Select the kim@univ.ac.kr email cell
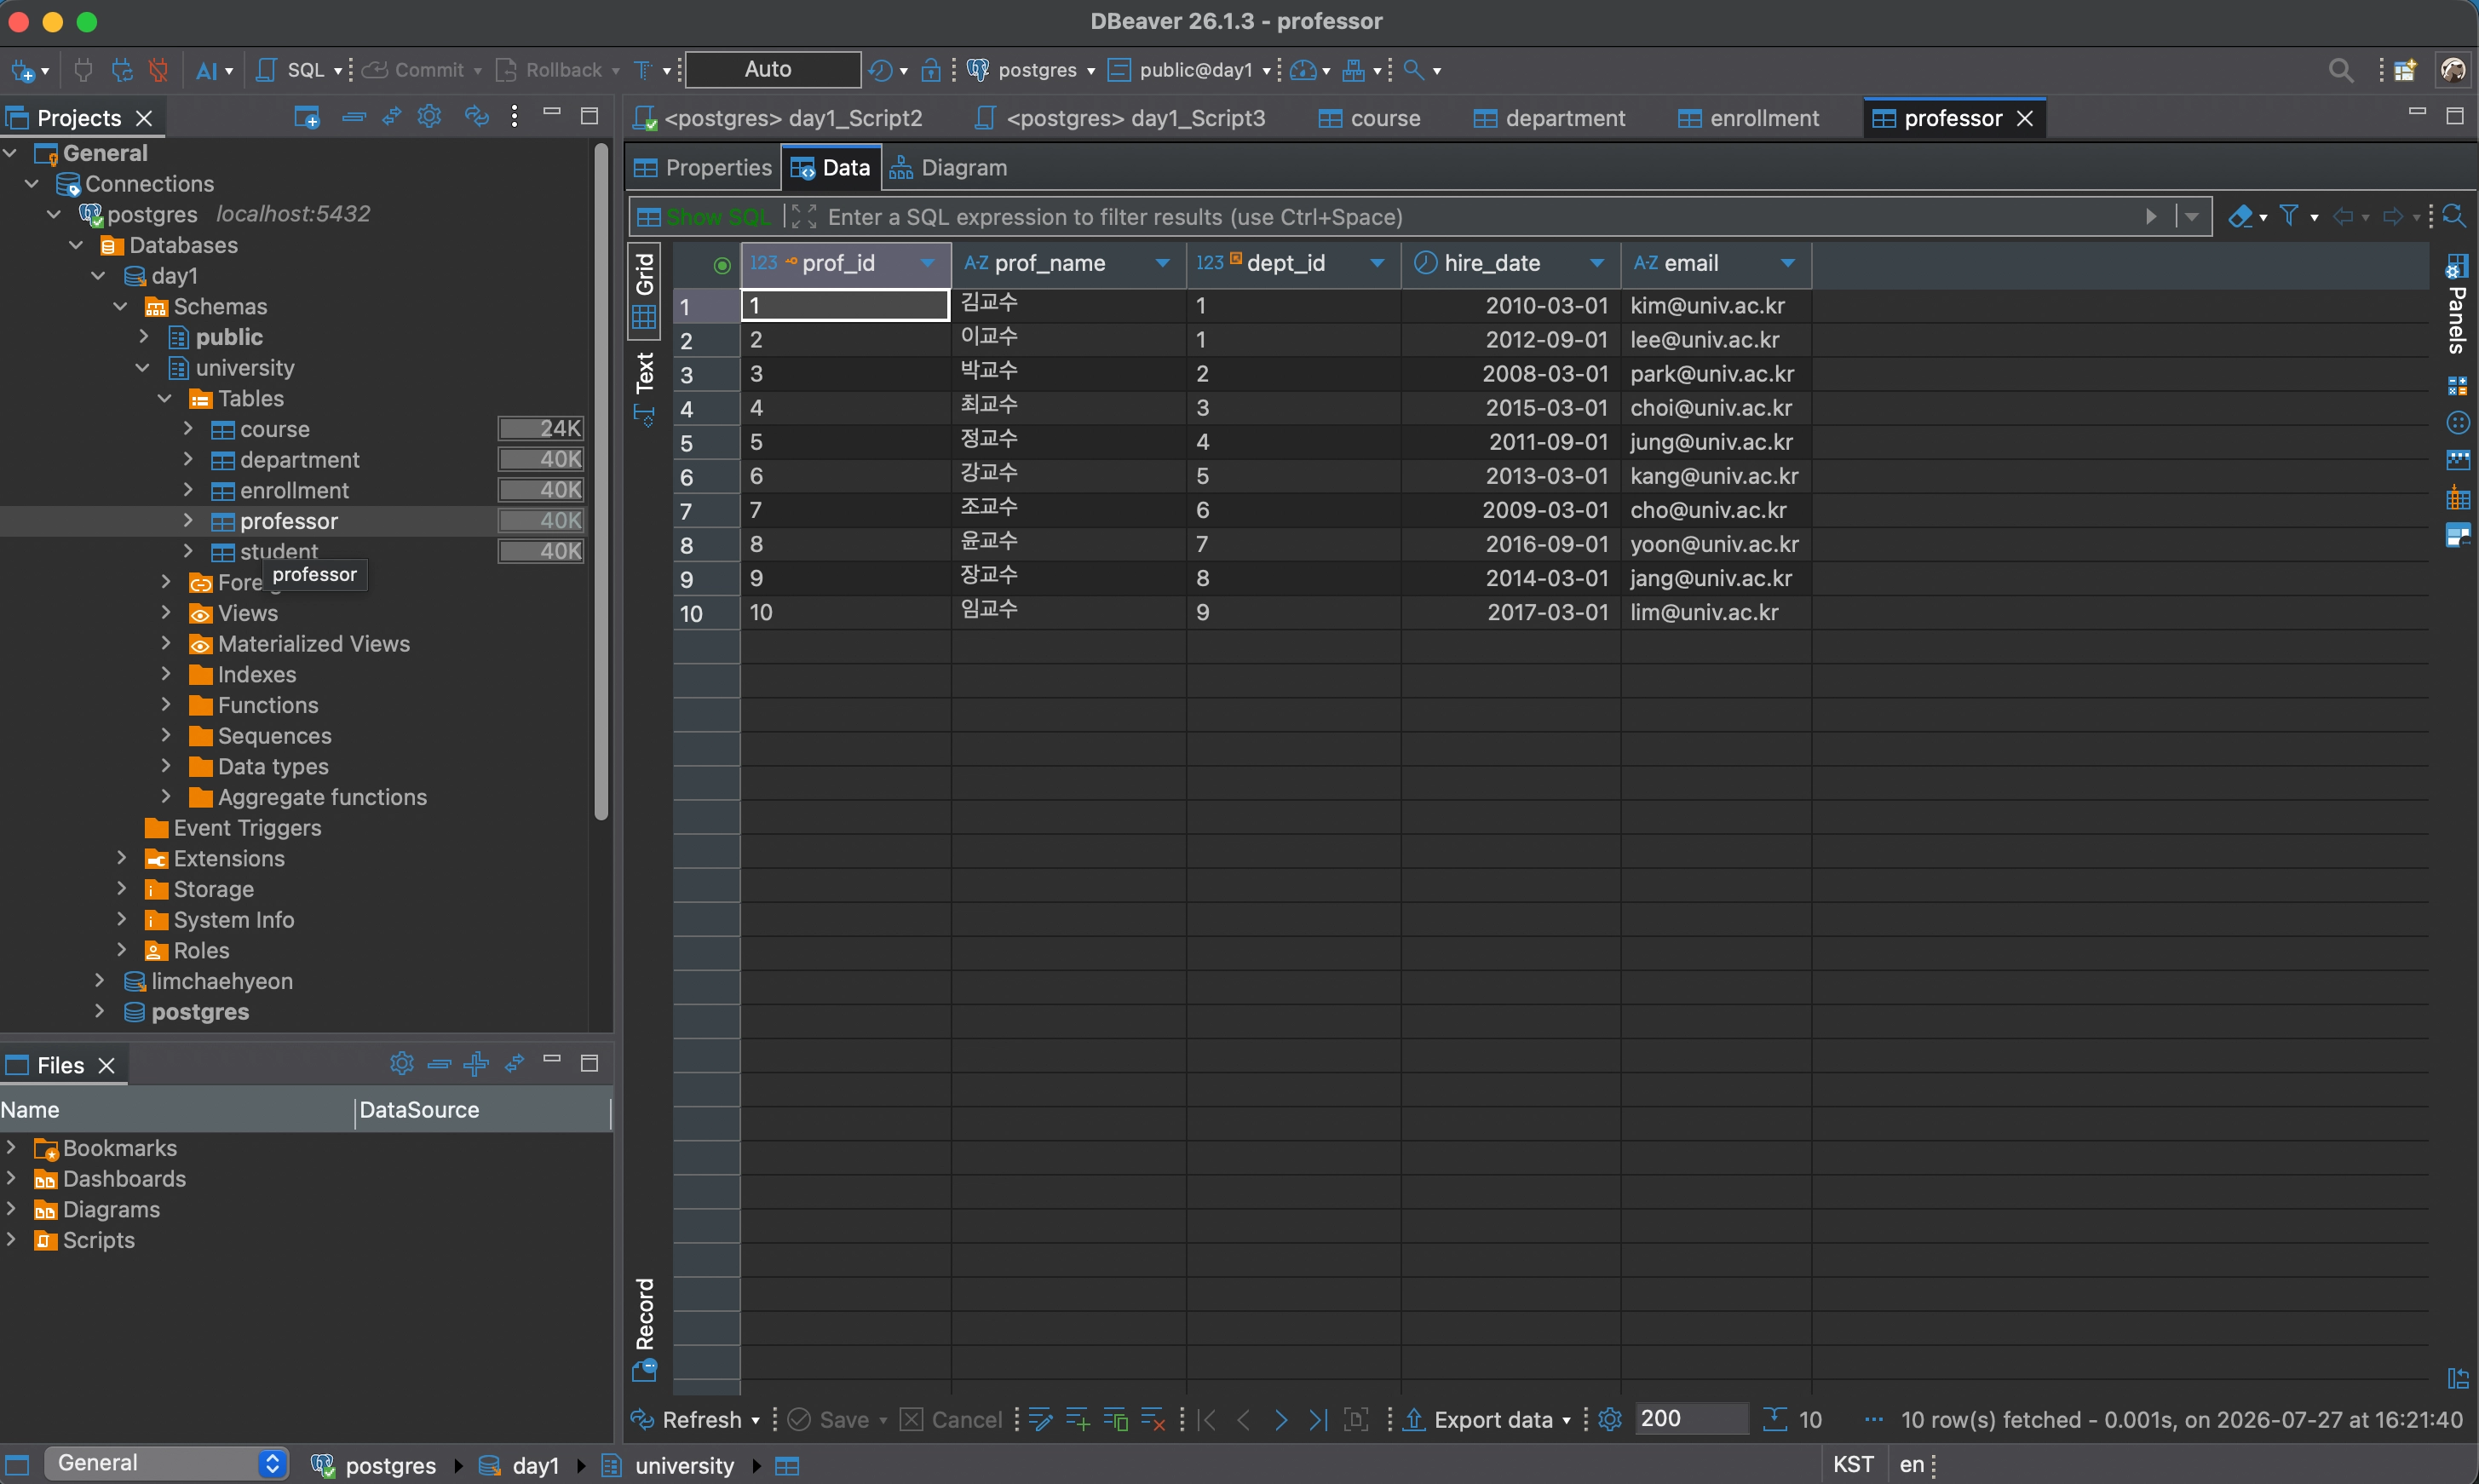The width and height of the screenshot is (2479, 1484). pos(1716,305)
